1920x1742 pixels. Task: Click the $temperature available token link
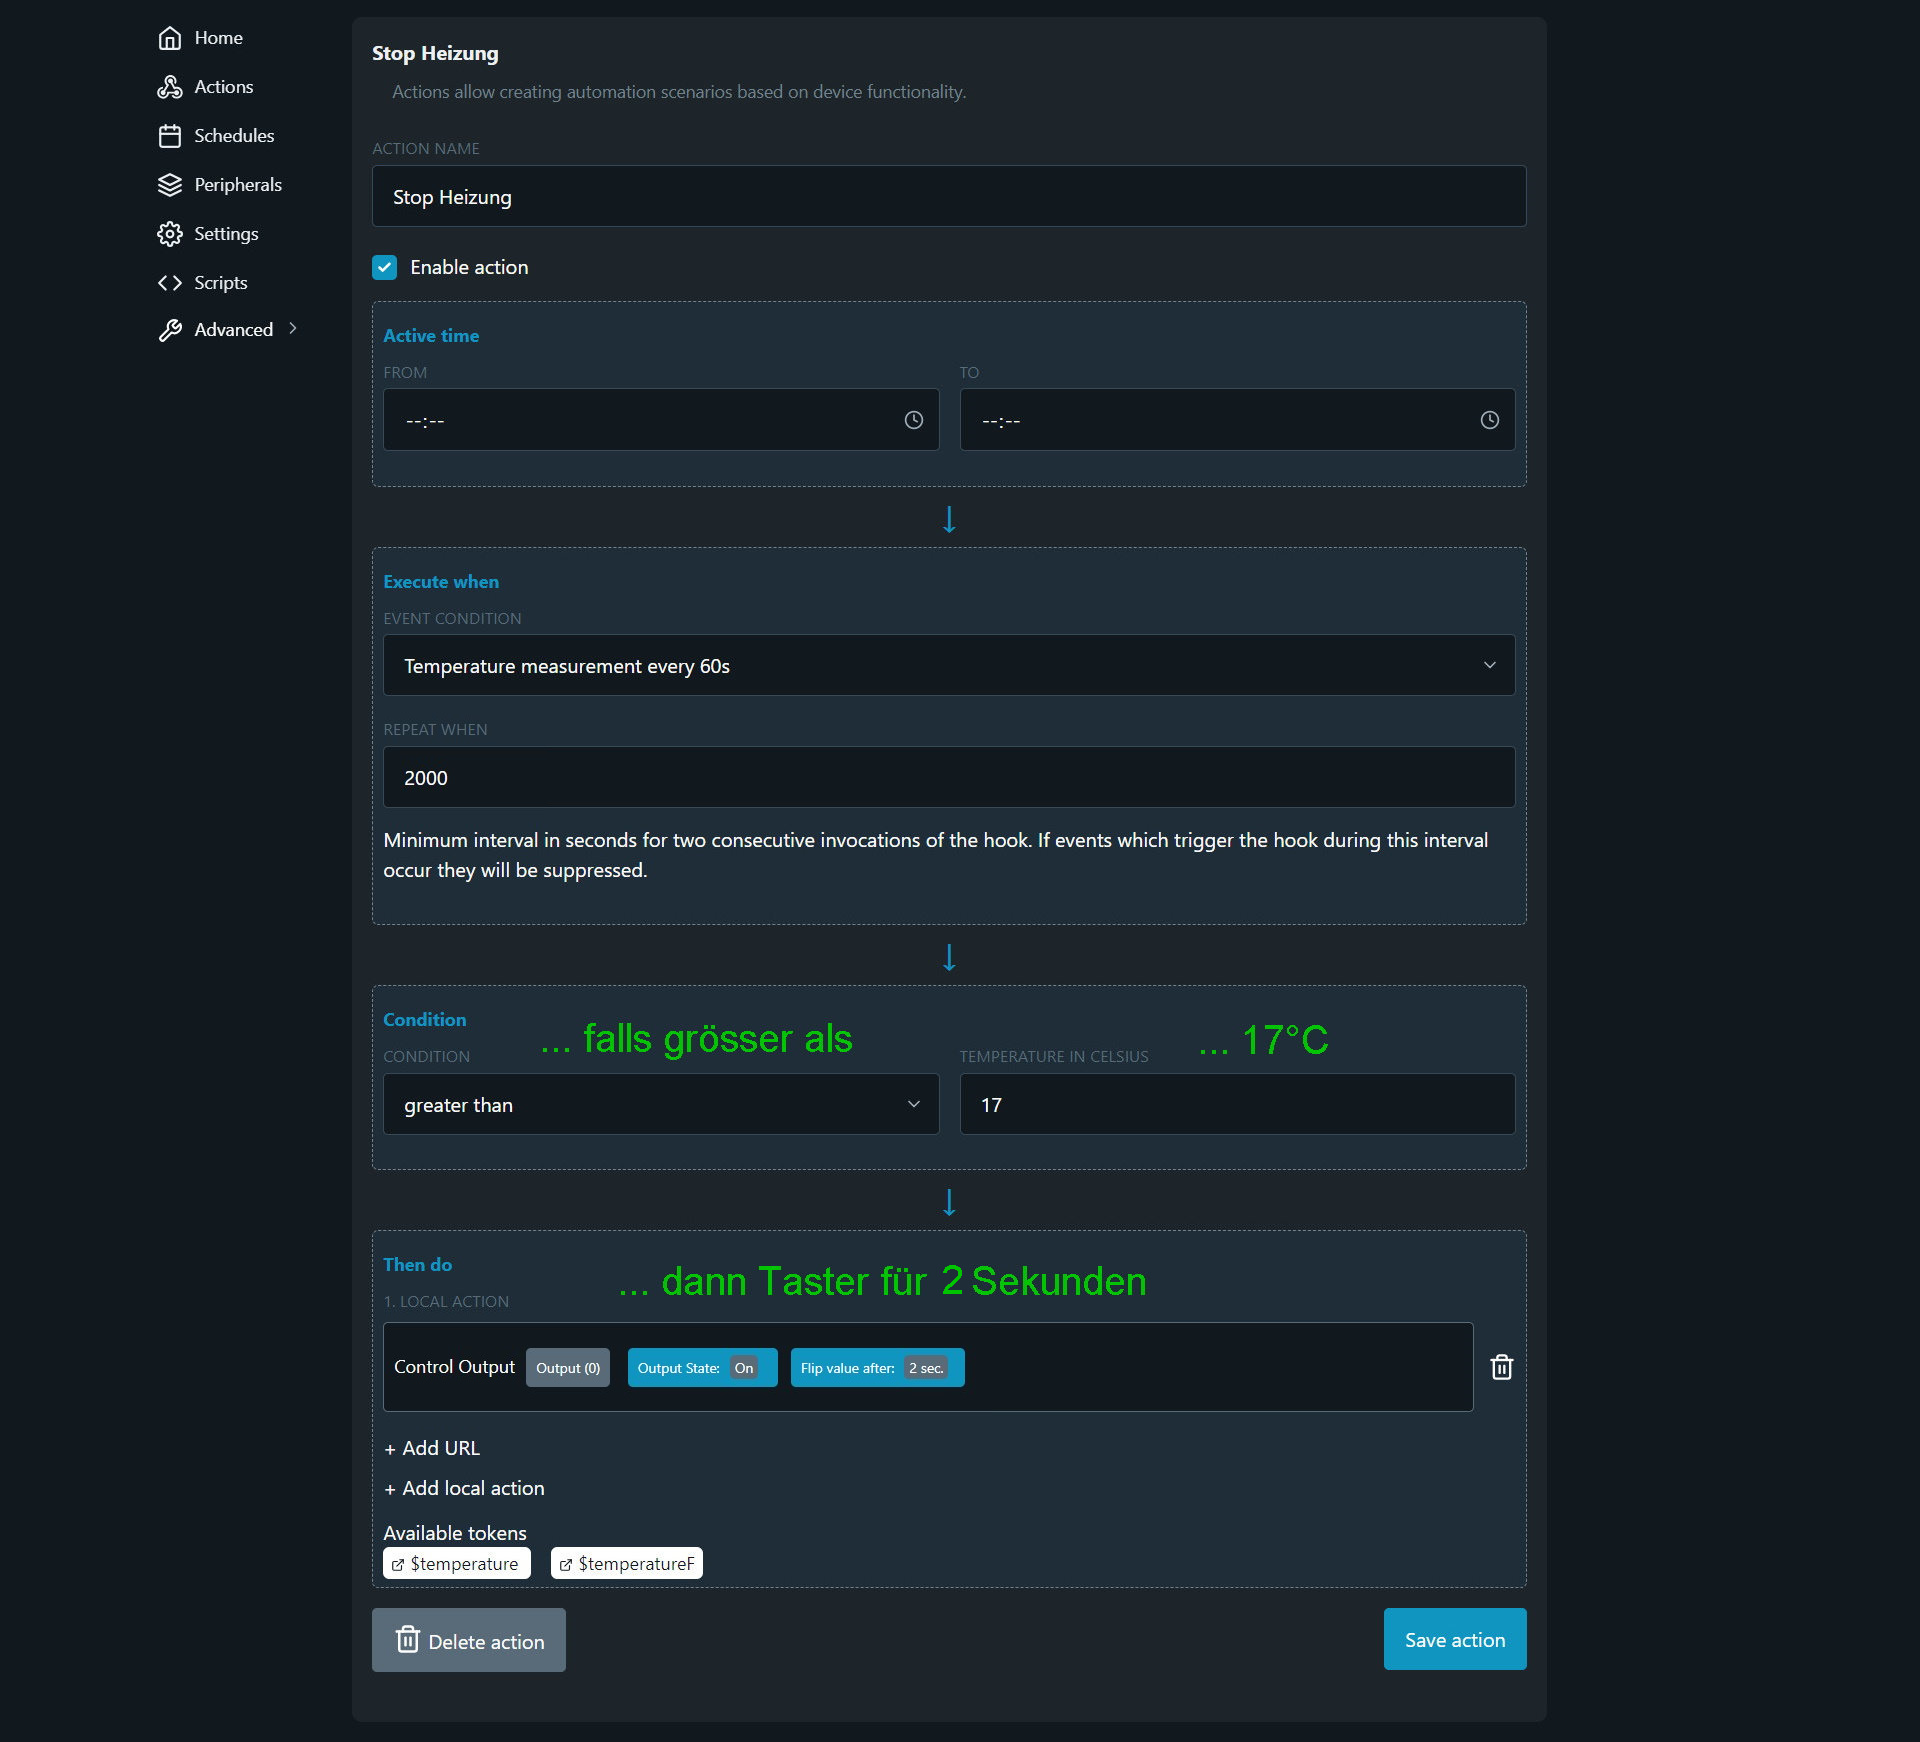click(457, 1563)
